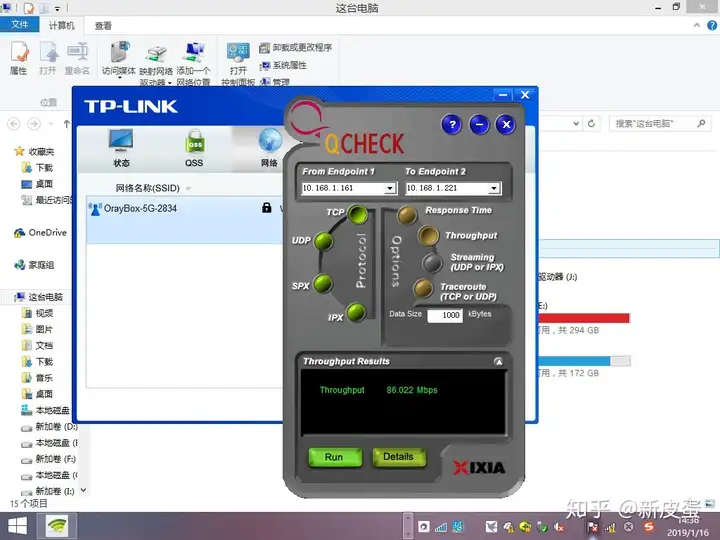Click the red 294 GB drive usage bar
720x540 pixels.
pyautogui.click(x=584, y=318)
